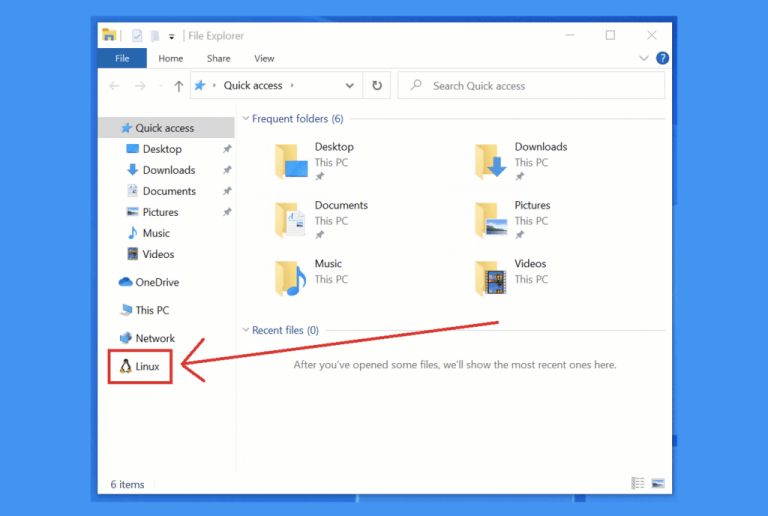Open the Linux entry in navigation pane

click(140, 366)
